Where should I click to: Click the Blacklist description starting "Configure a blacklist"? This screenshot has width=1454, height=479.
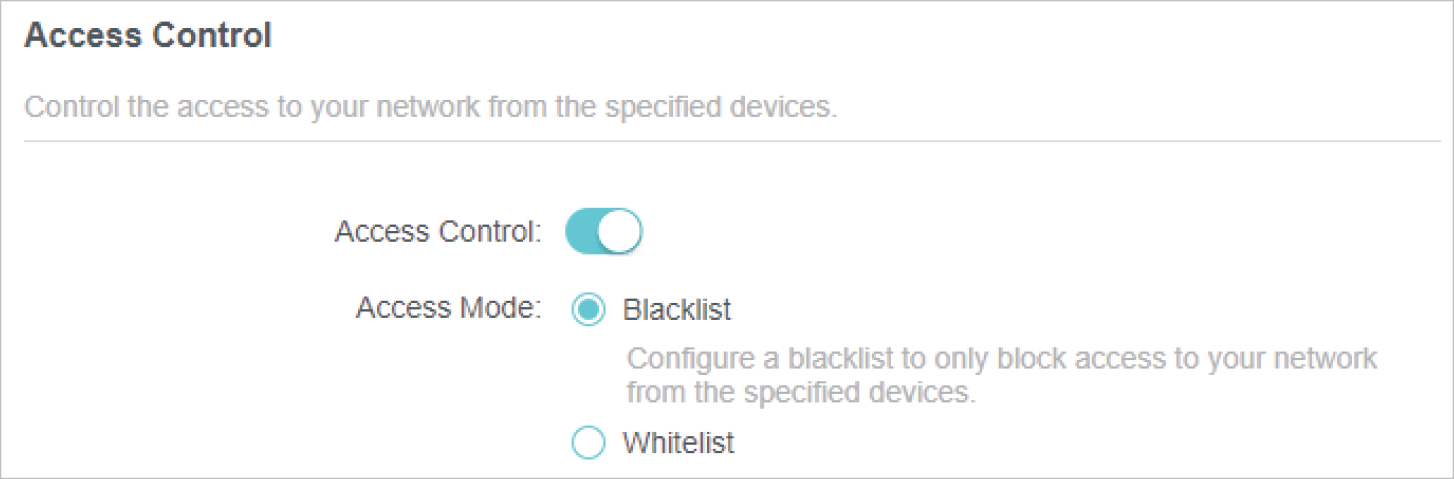(x=1001, y=358)
